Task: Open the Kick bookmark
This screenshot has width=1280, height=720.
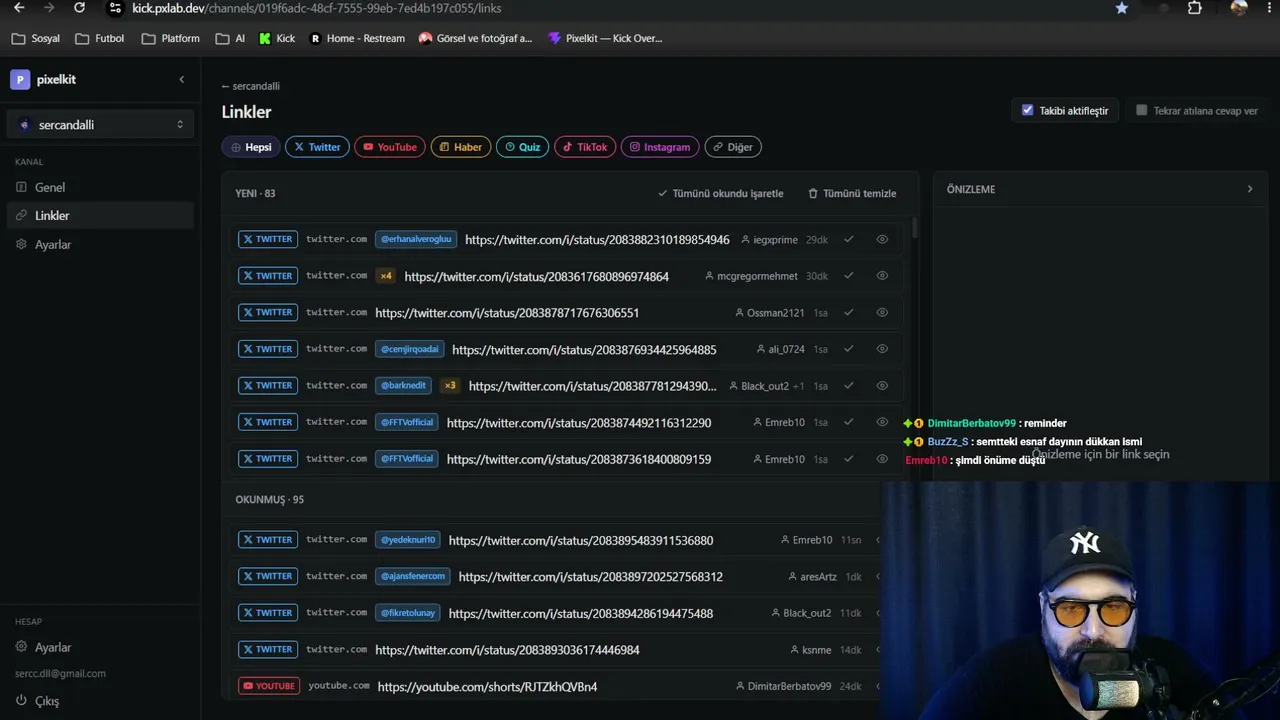Action: 277,39
